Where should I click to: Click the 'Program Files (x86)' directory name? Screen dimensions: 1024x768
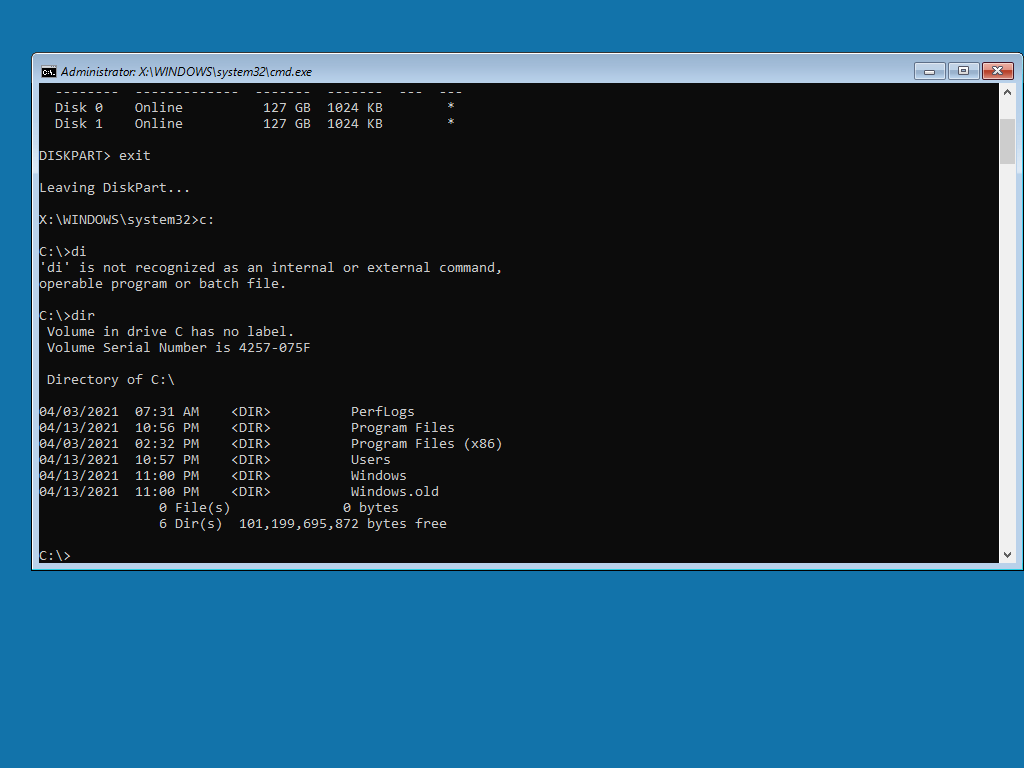(x=426, y=443)
